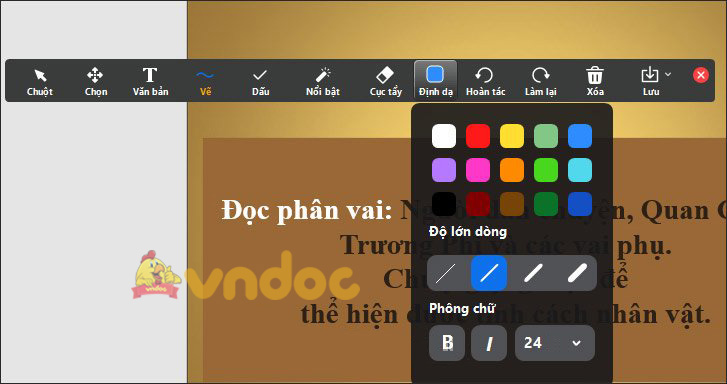Open the font size 24 dropdown
Viewport: 727px width, 384px height.
coord(555,343)
